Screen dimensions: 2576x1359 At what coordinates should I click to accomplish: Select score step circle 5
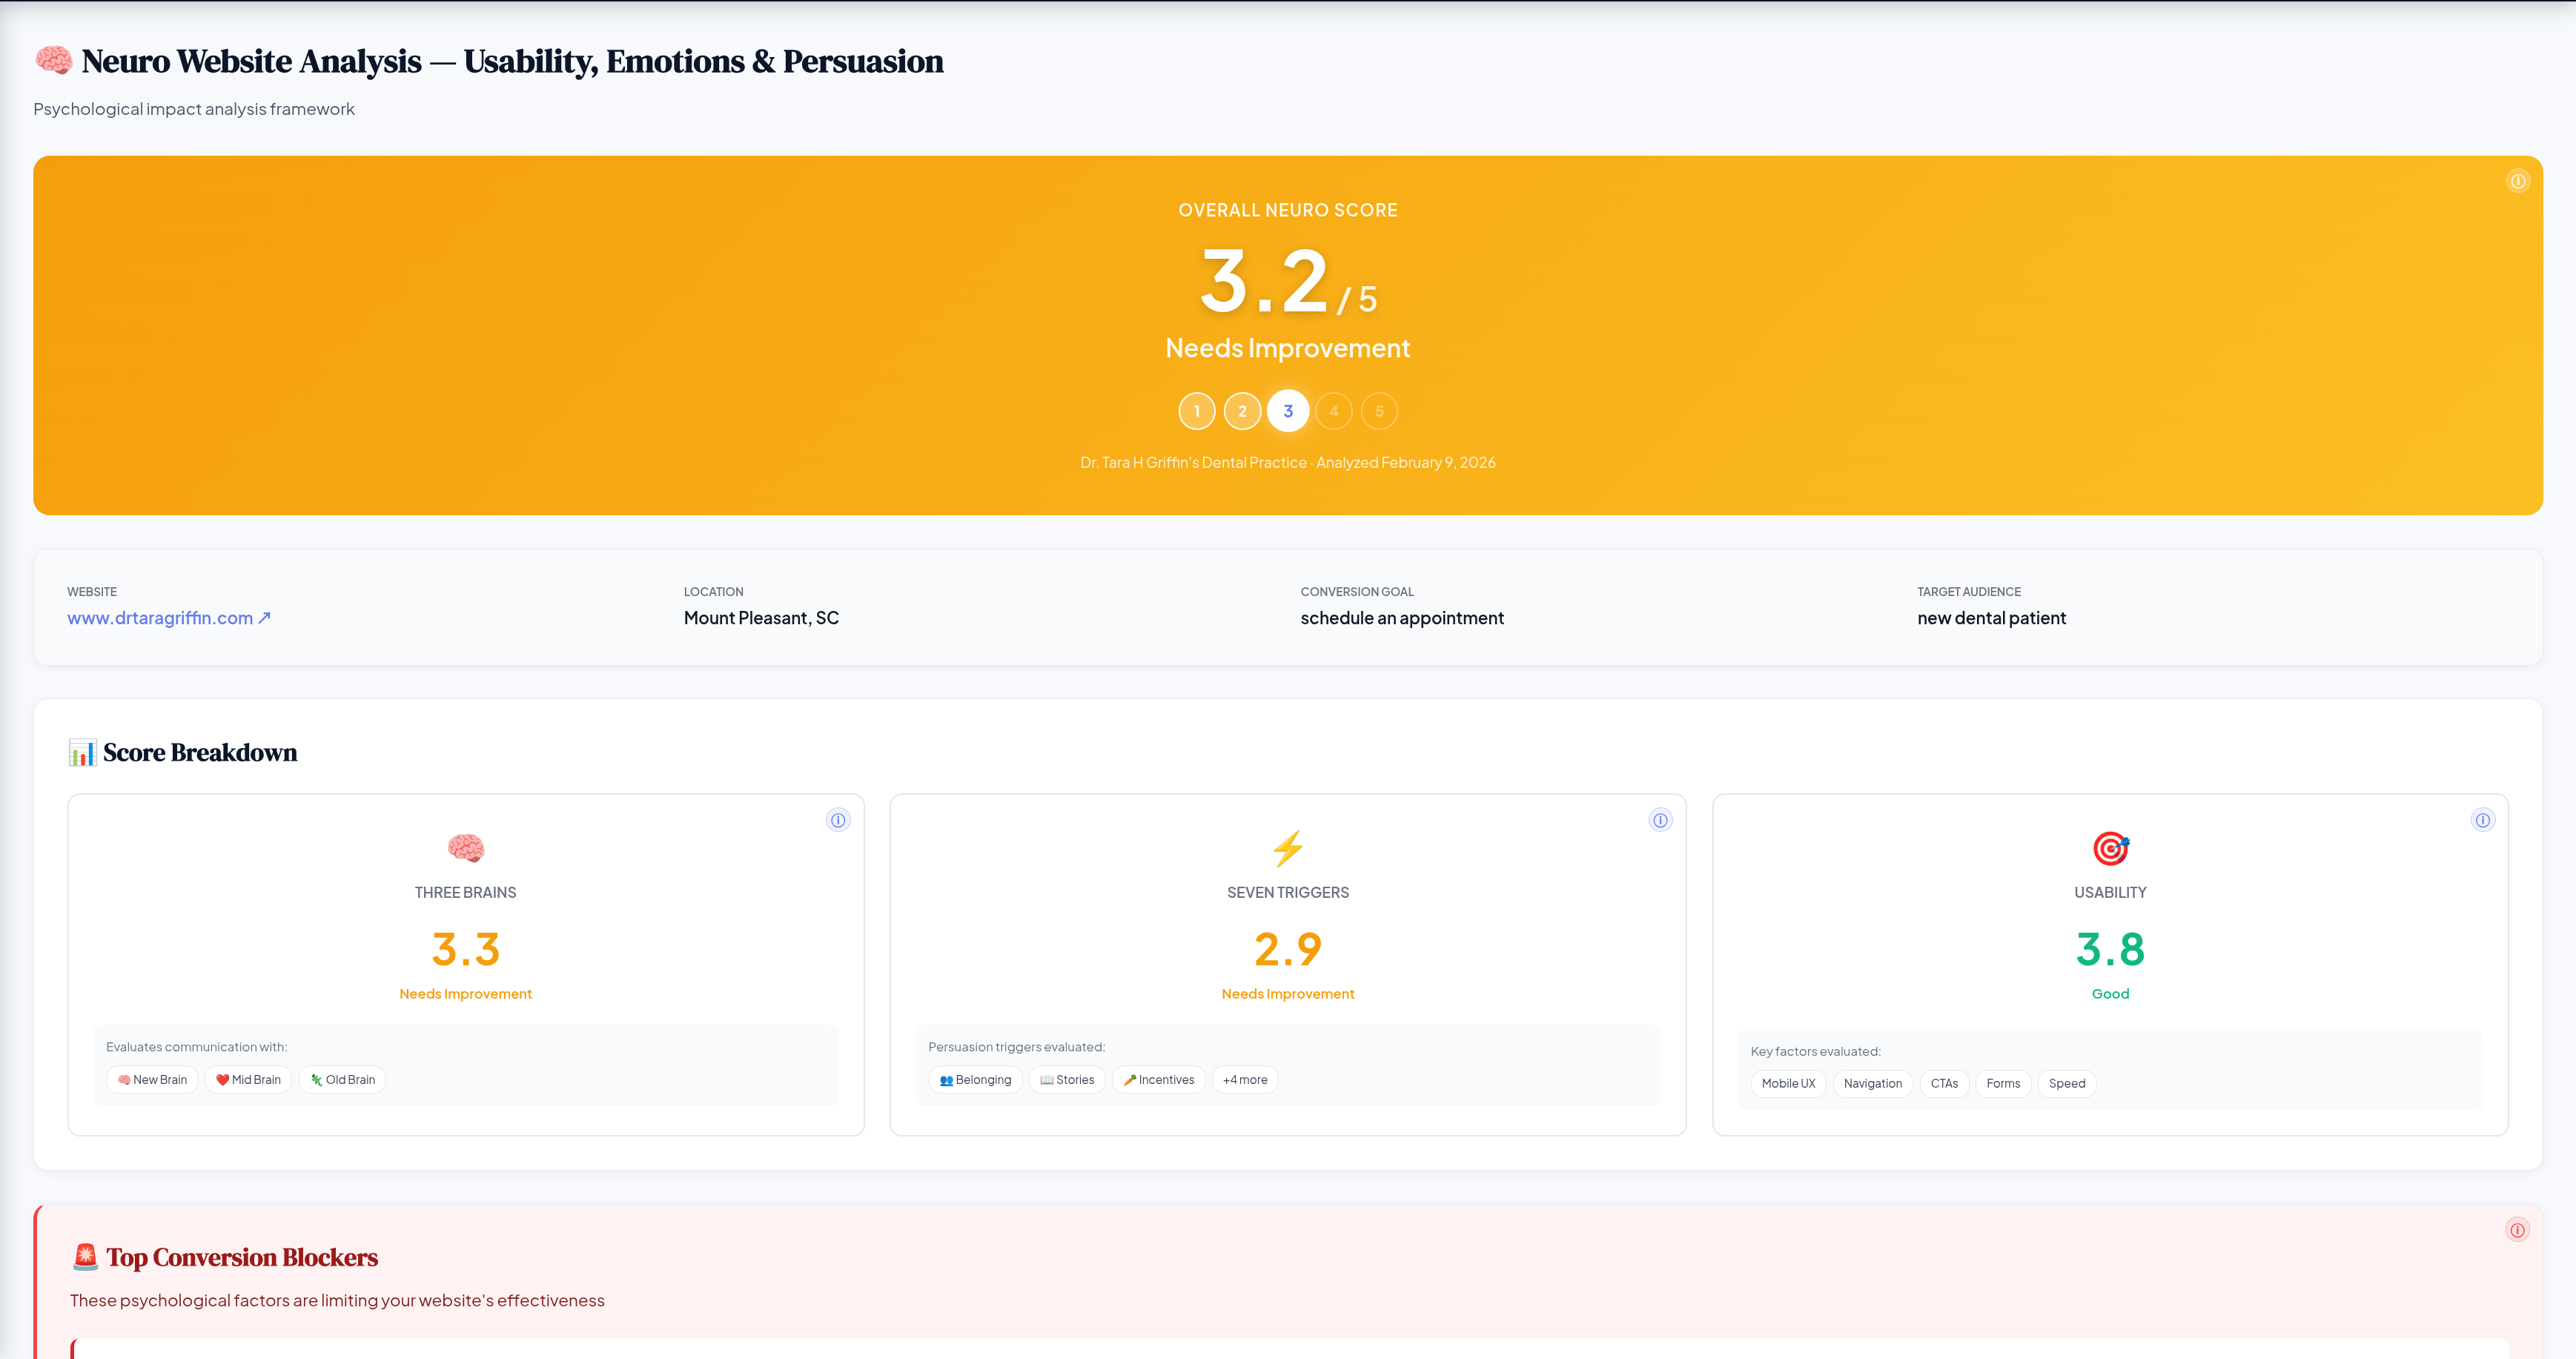pos(1379,411)
